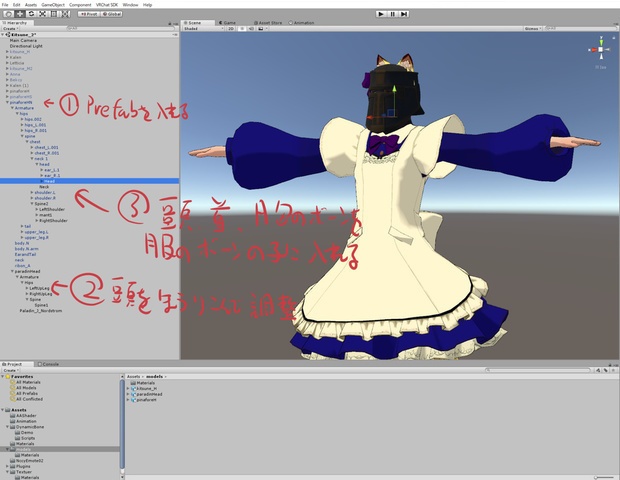Screen dimensions: 620x480
Task: Collapse the paradinHead tree node
Action: 12,271
